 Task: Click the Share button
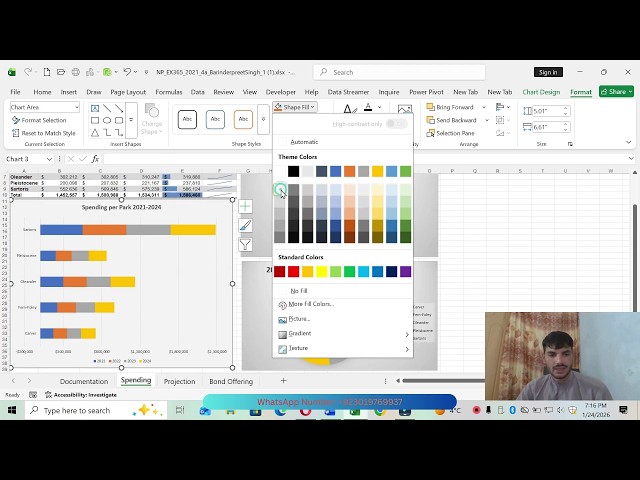[616, 92]
